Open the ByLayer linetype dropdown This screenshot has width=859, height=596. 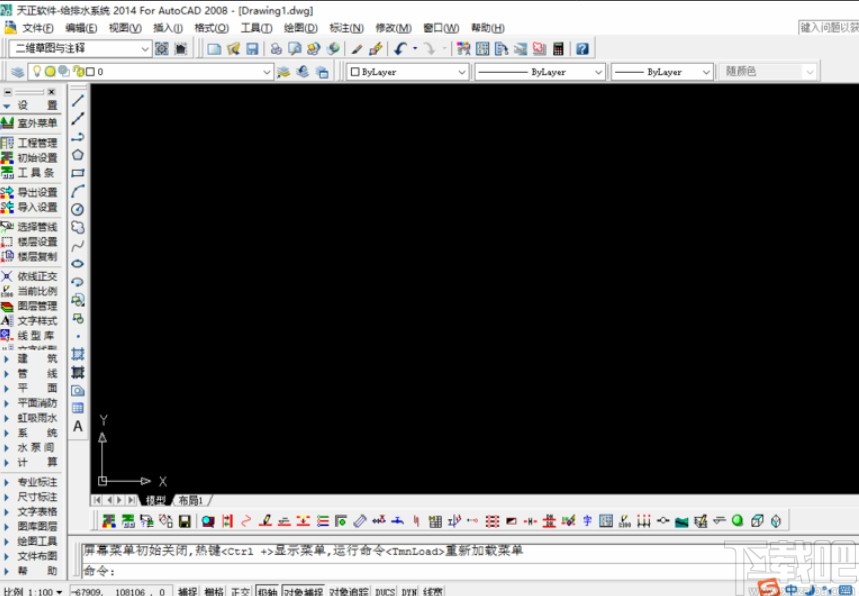[540, 72]
